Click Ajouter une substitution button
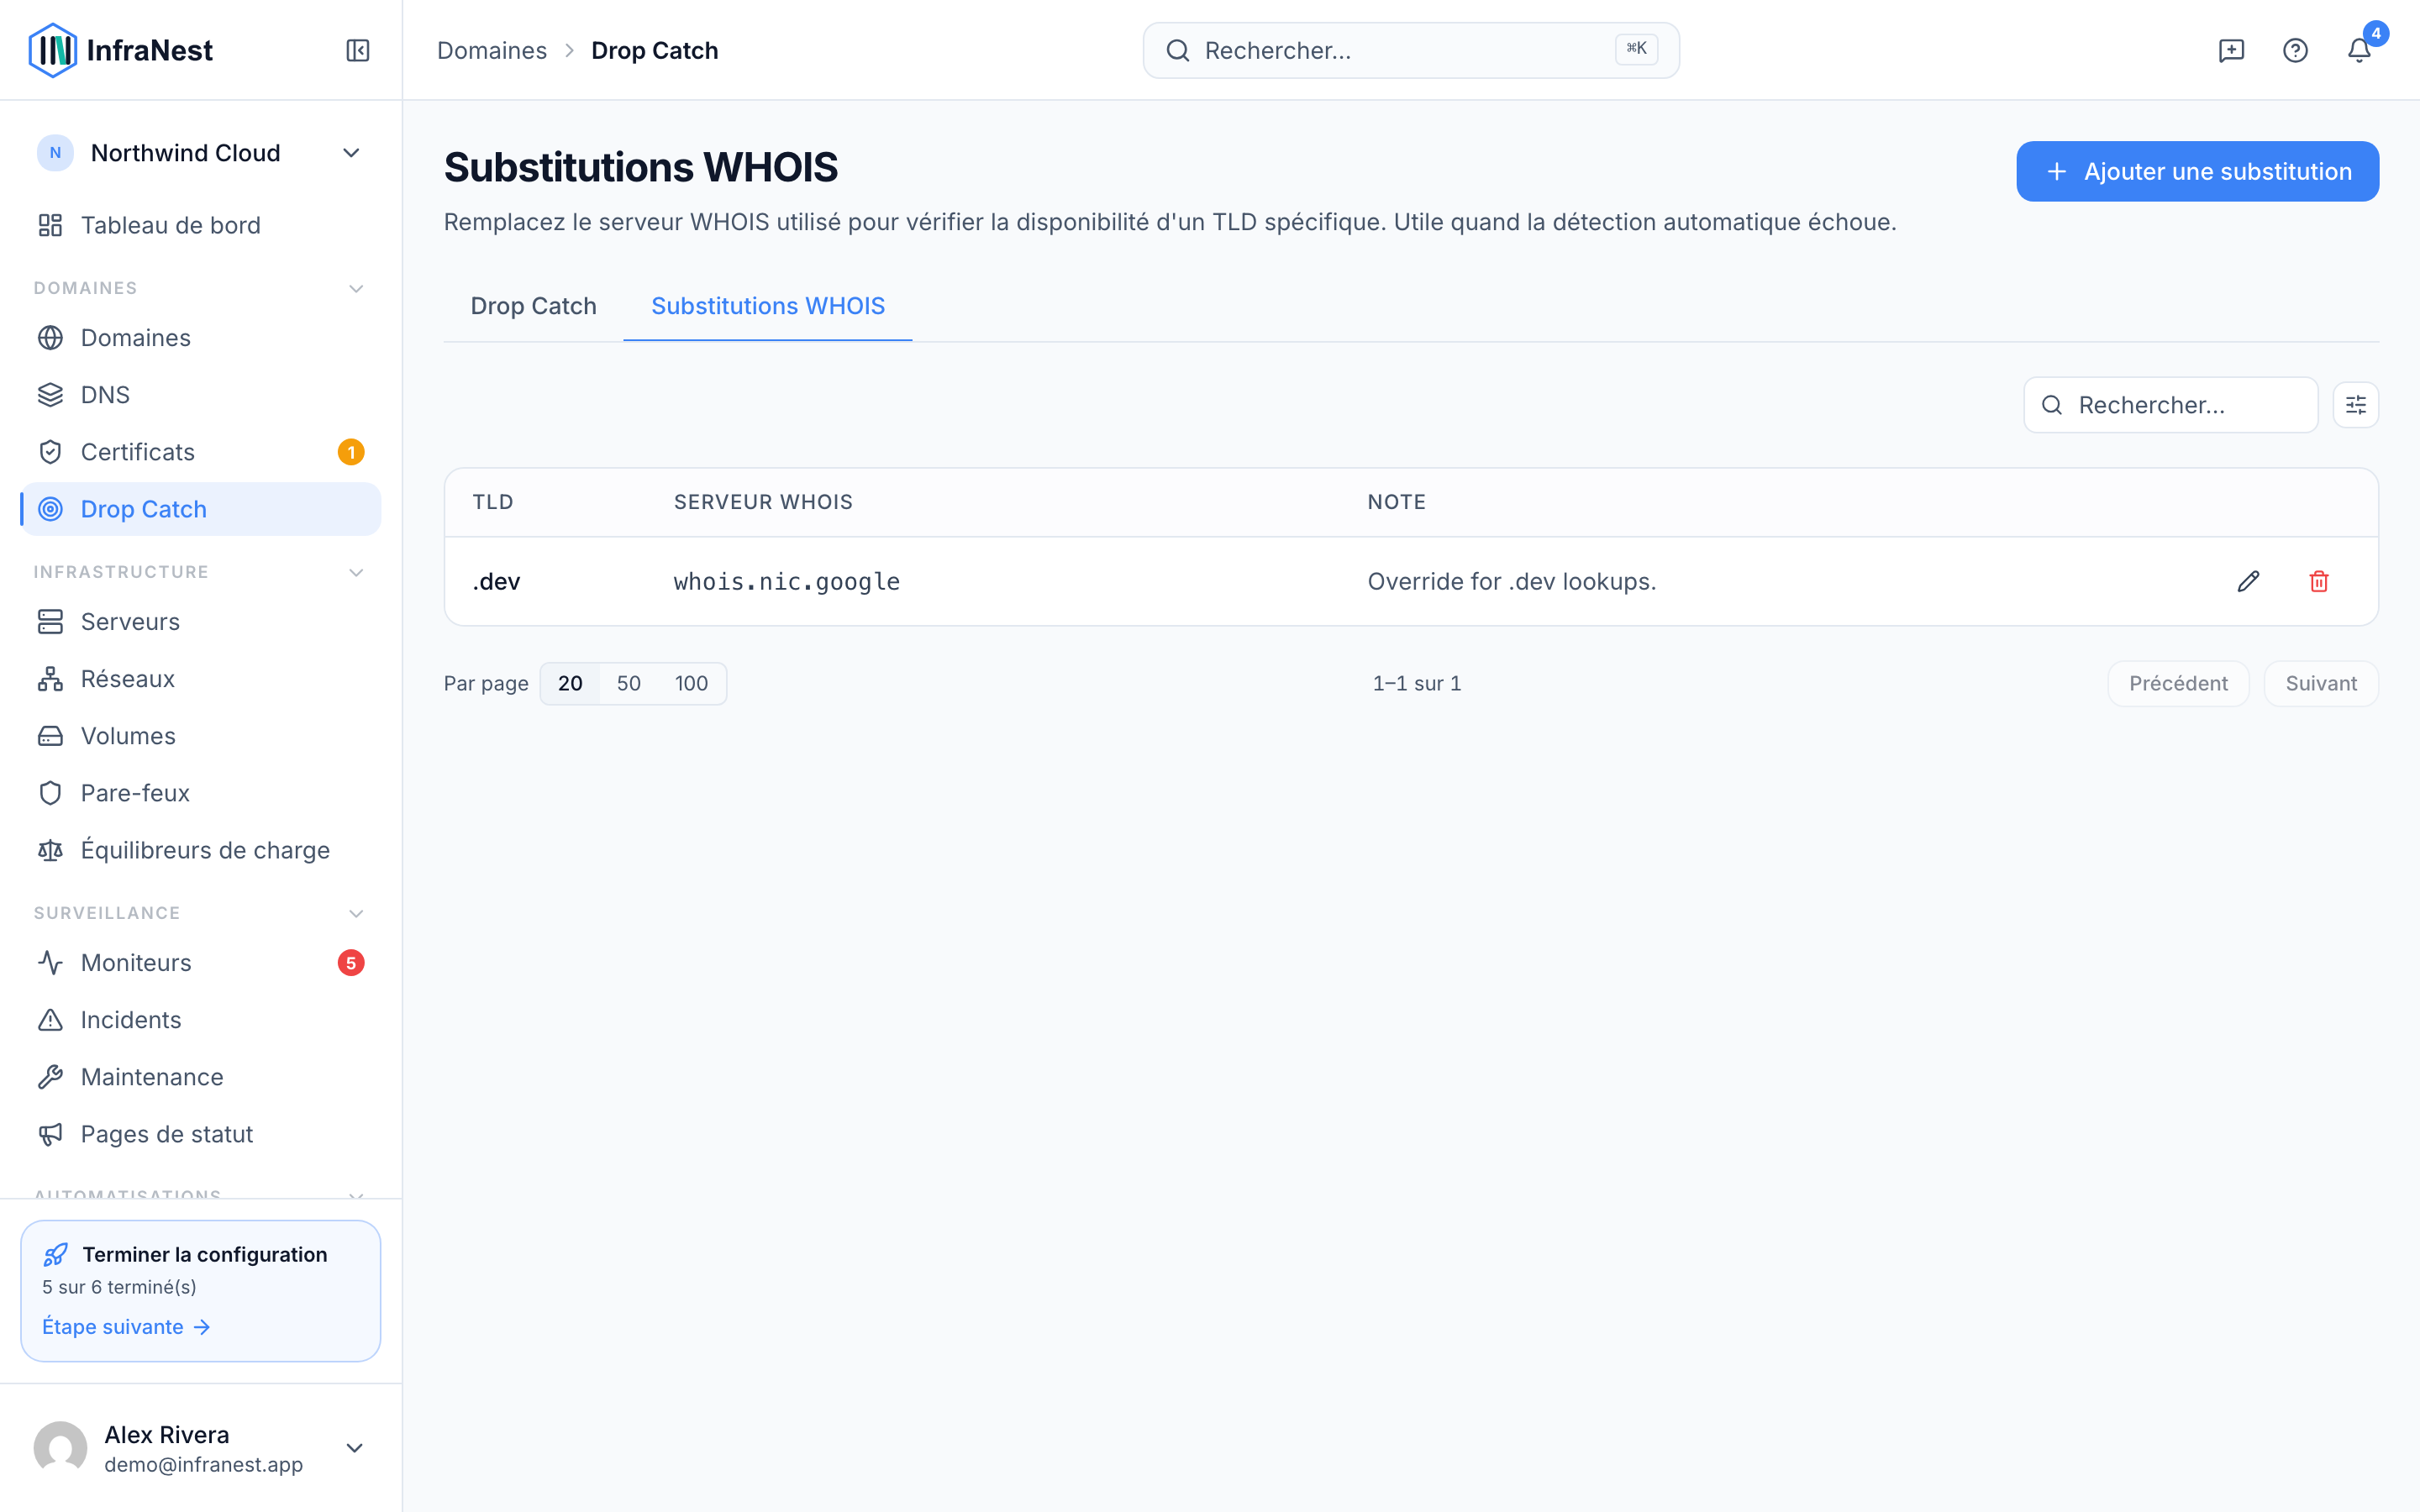This screenshot has width=2420, height=1512. coord(2197,171)
